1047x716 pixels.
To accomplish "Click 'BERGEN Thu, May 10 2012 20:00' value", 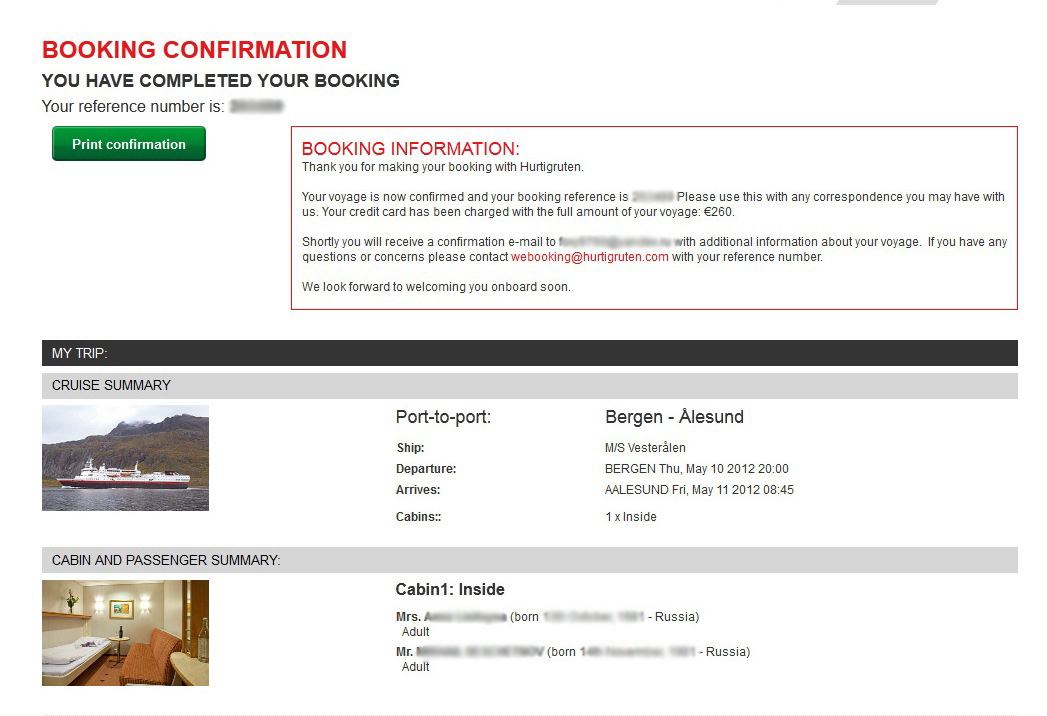I will (x=696, y=469).
